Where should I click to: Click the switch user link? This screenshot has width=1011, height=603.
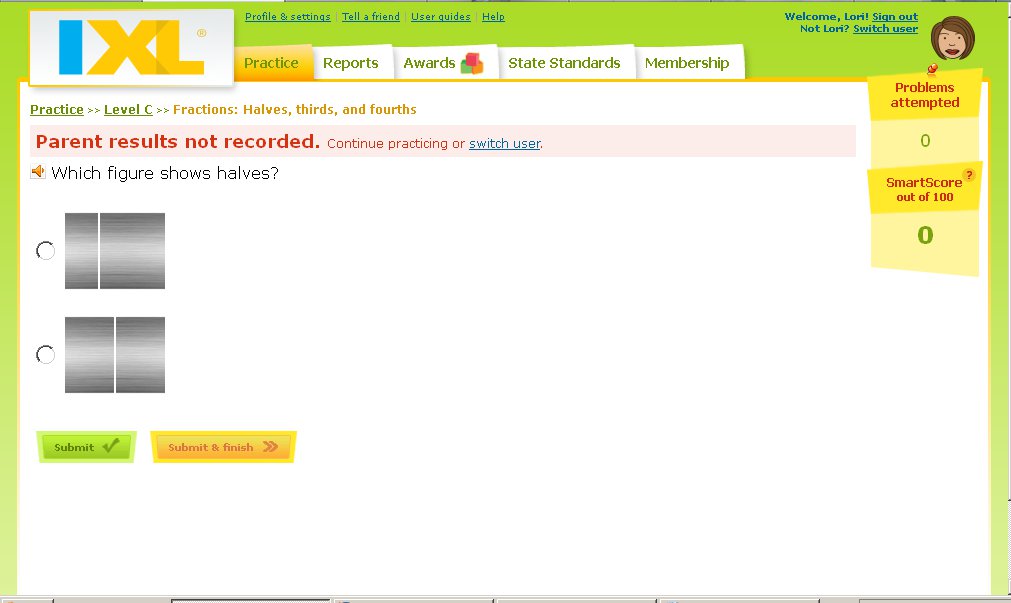click(503, 143)
